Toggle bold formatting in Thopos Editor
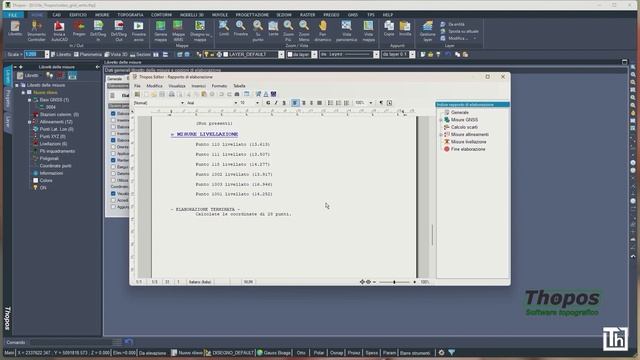The image size is (640, 360). (x=268, y=103)
